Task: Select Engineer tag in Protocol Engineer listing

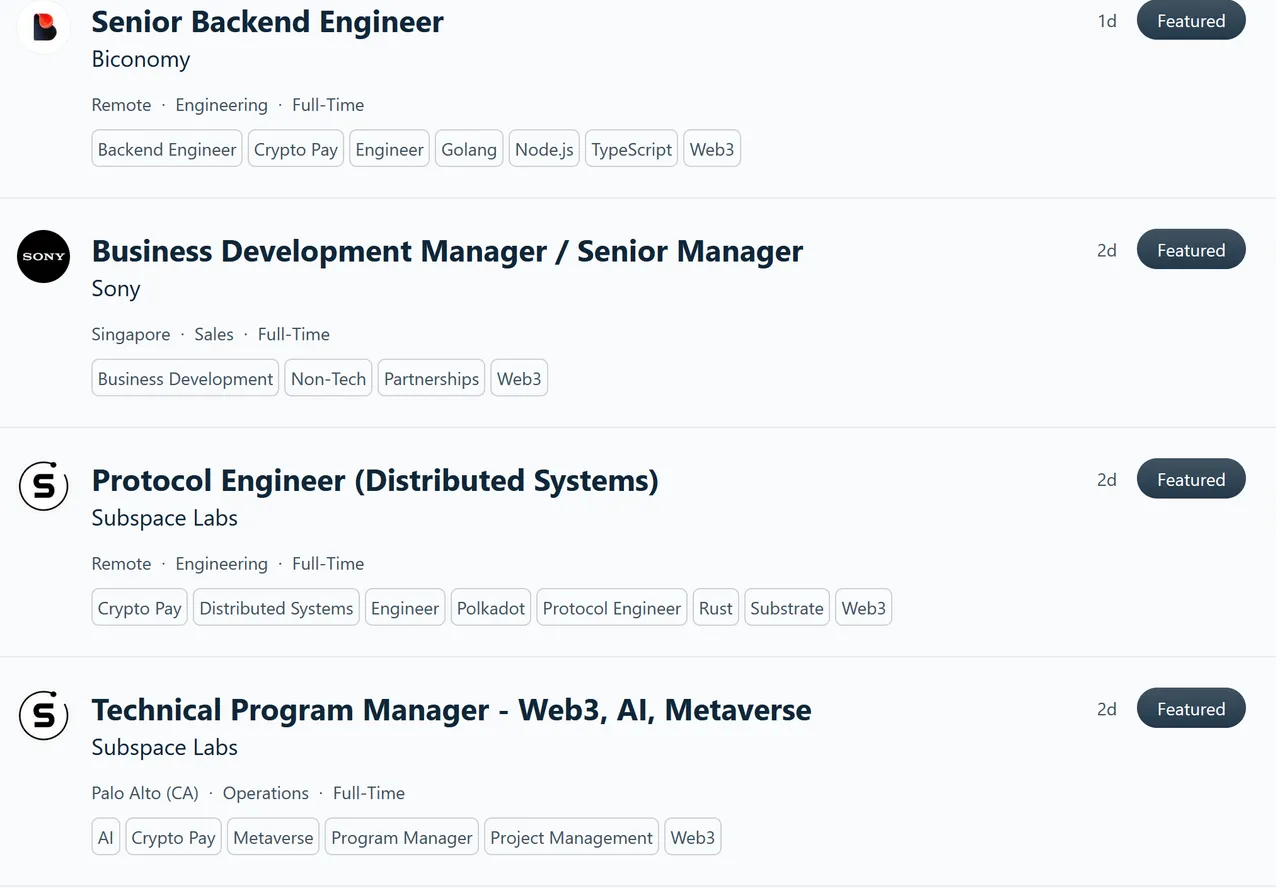Action: click(405, 608)
